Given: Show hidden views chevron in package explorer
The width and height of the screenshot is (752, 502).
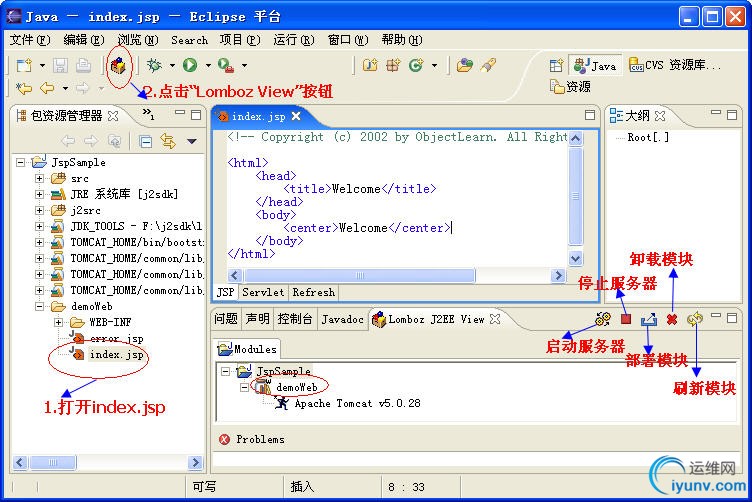Looking at the screenshot, I should pos(148,114).
